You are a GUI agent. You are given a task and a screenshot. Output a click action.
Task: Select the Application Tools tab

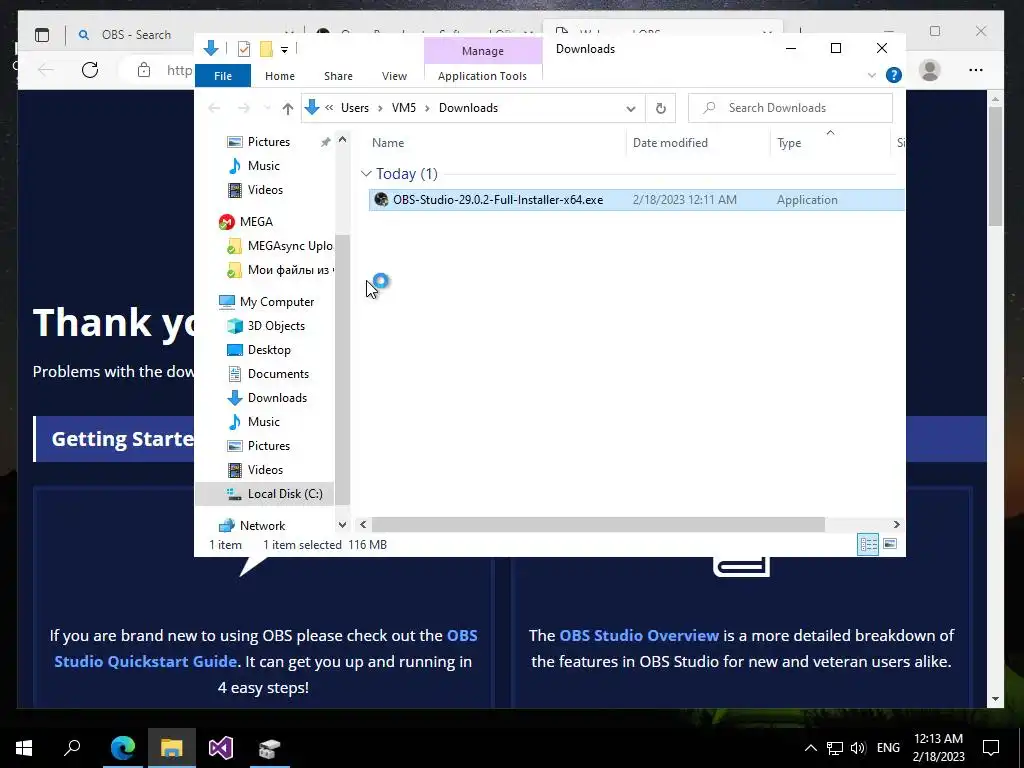point(482,76)
